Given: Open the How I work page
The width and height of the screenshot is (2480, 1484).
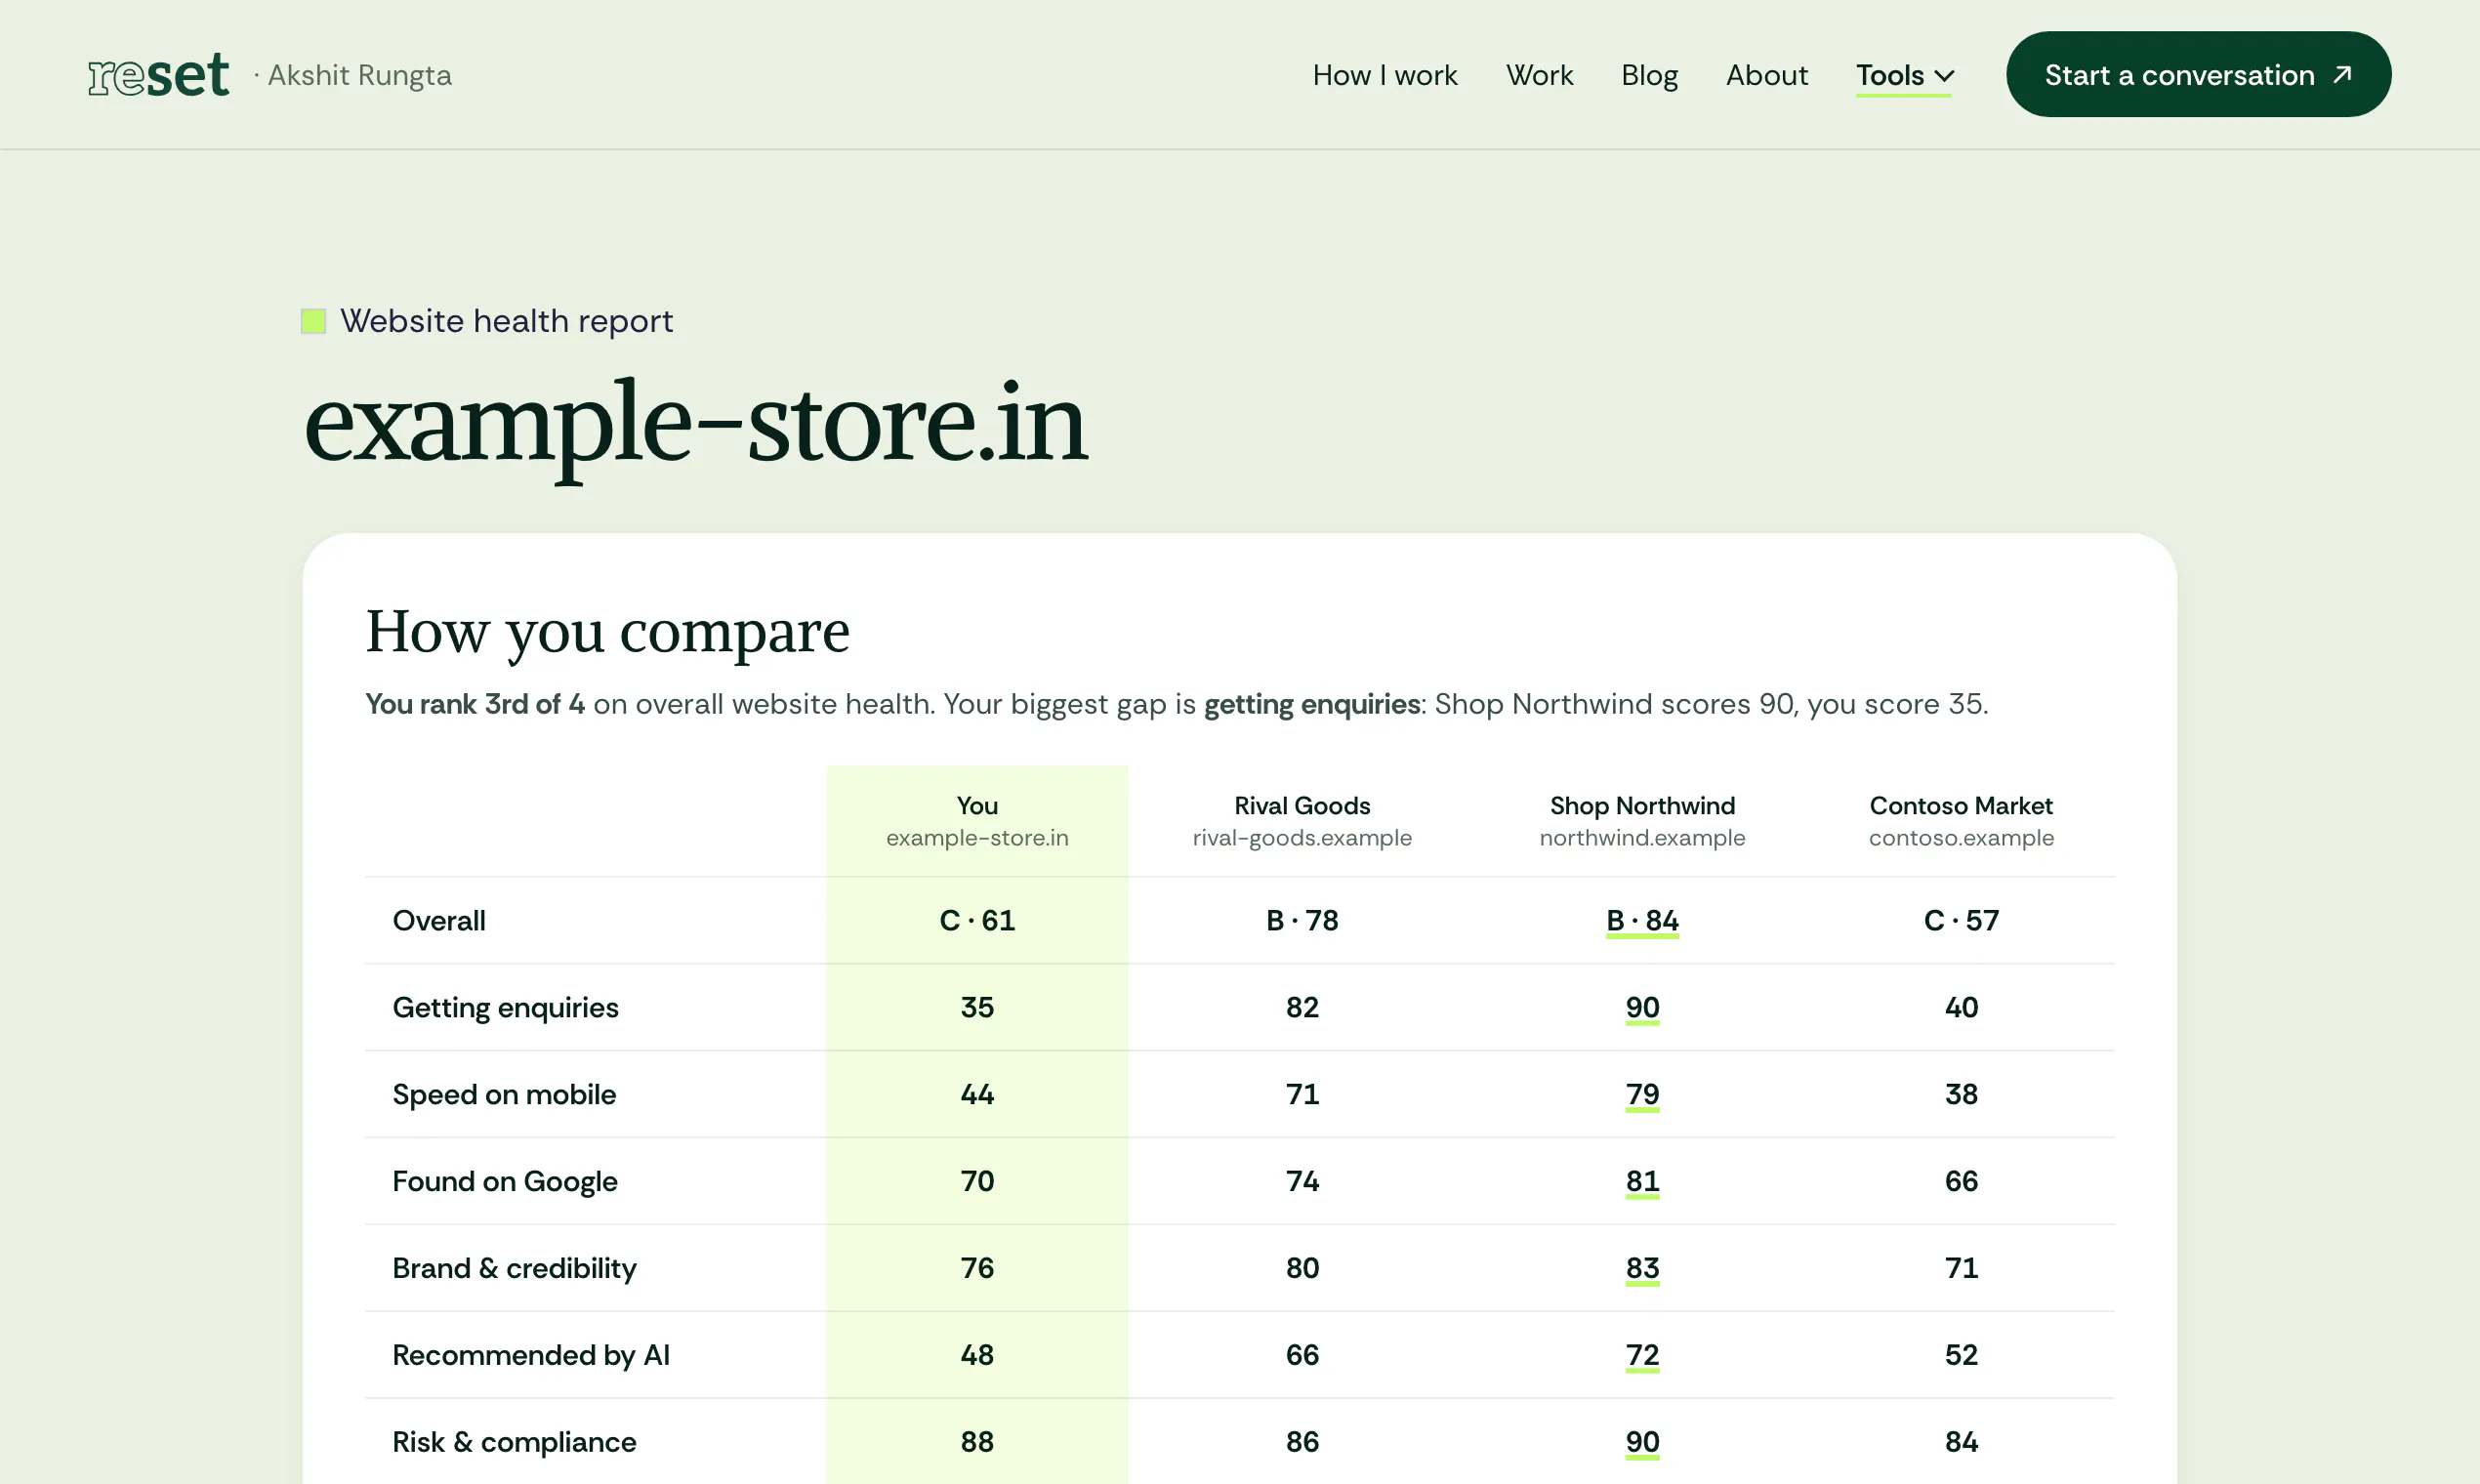Looking at the screenshot, I should click(1385, 75).
